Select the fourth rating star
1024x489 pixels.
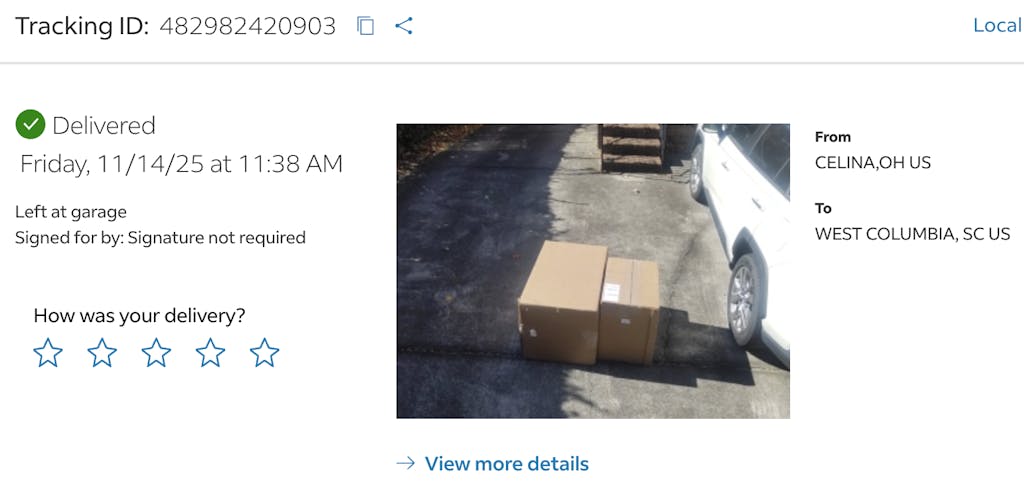point(211,353)
